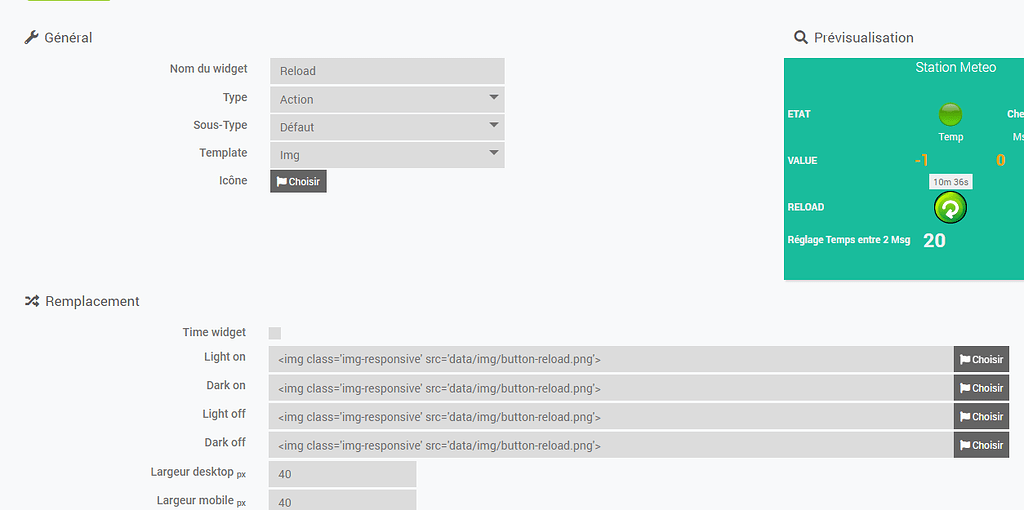This screenshot has width=1024, height=510.
Task: Click the Dark on image source field
Action: 611,388
